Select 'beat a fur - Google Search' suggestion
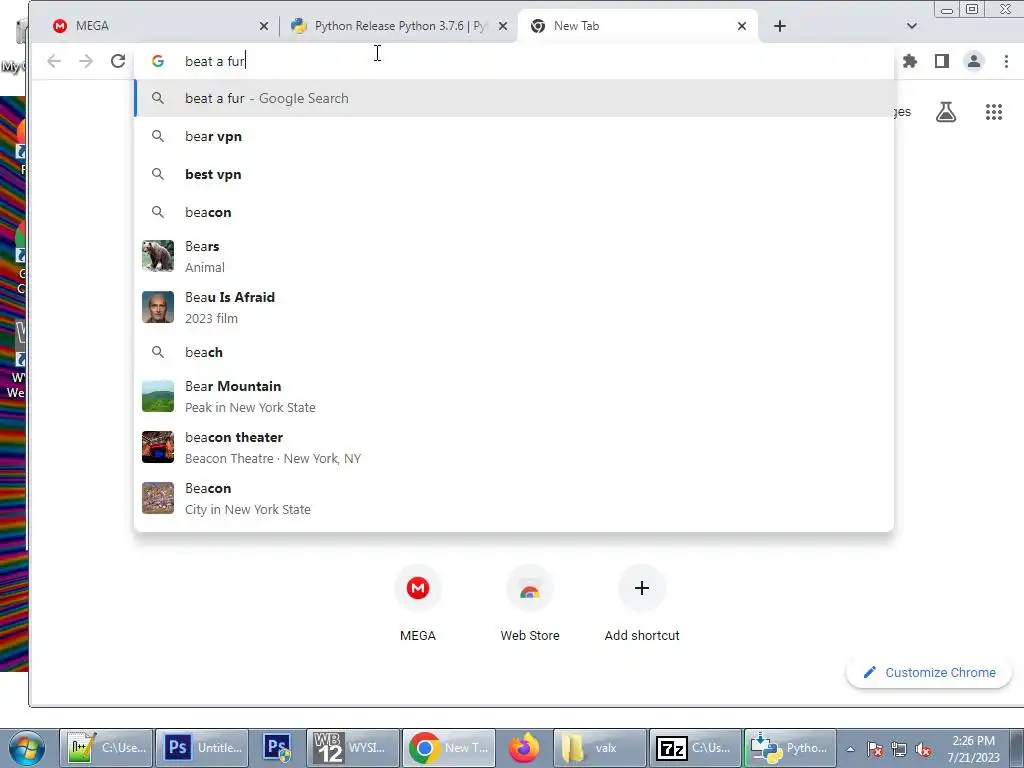 point(513,99)
